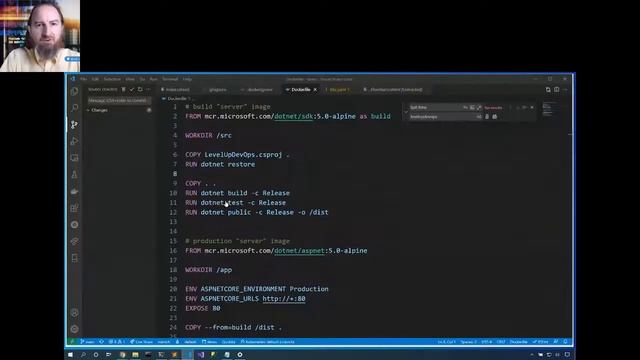This screenshot has width=640, height=360.
Task: Click the split editor right icon
Action: (x=557, y=89)
